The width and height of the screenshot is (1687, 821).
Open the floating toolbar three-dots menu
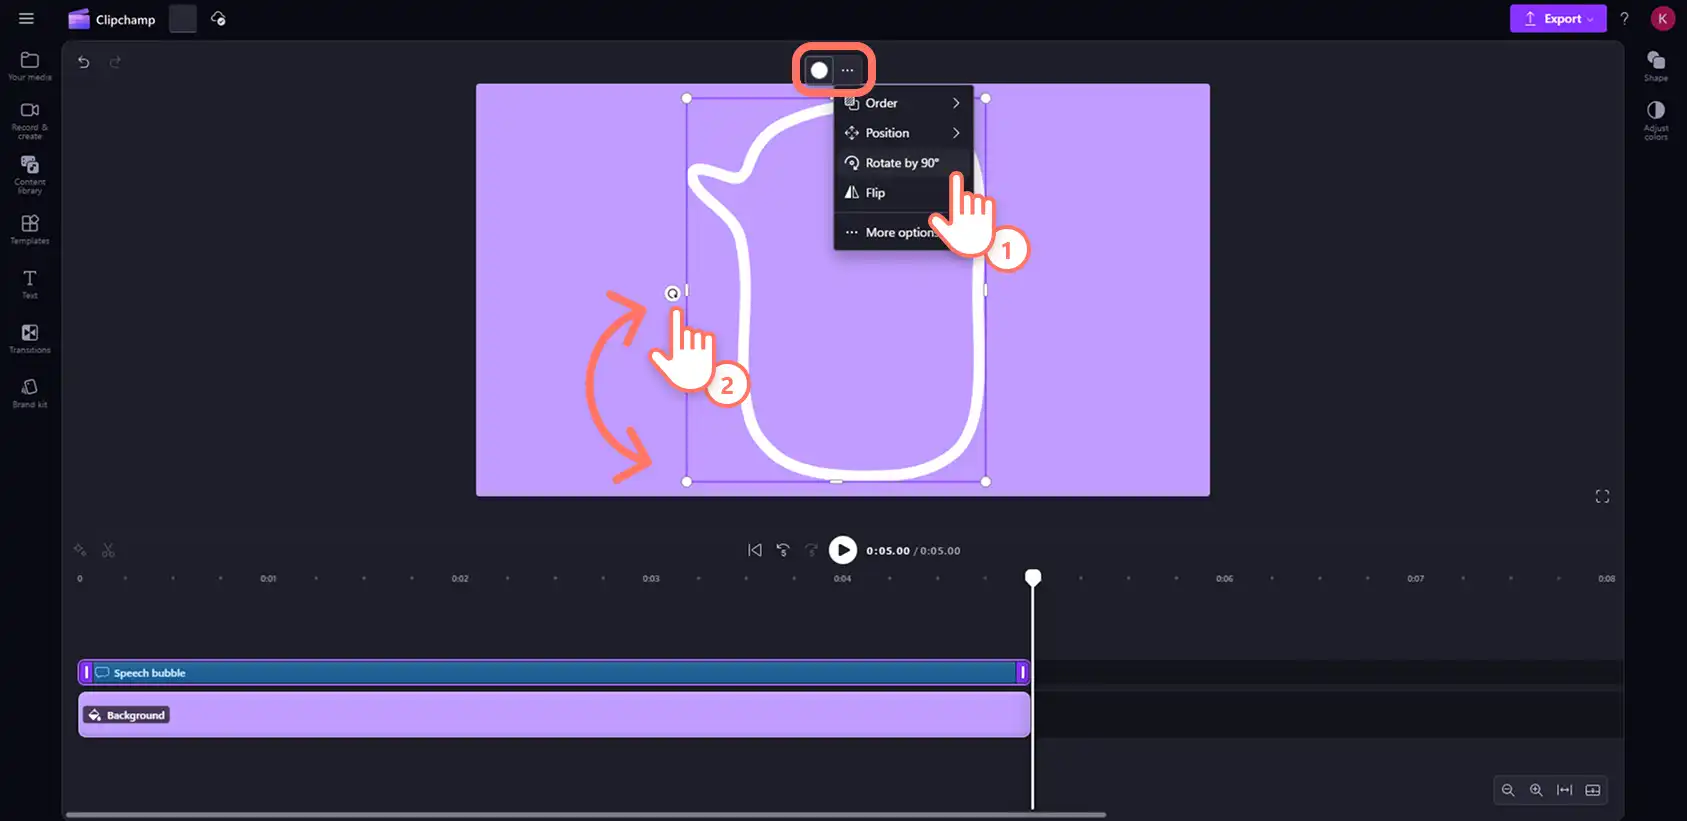click(848, 70)
